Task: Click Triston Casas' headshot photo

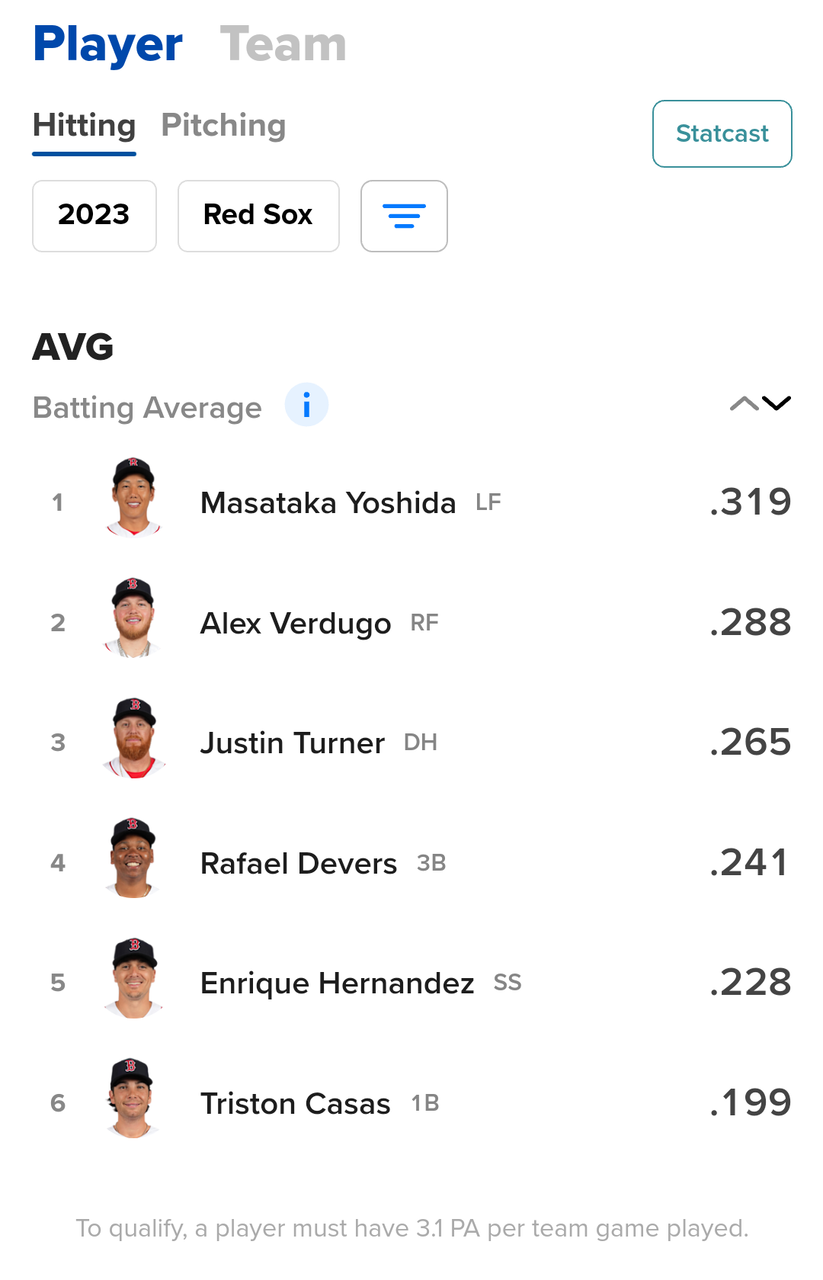Action: tap(133, 1098)
